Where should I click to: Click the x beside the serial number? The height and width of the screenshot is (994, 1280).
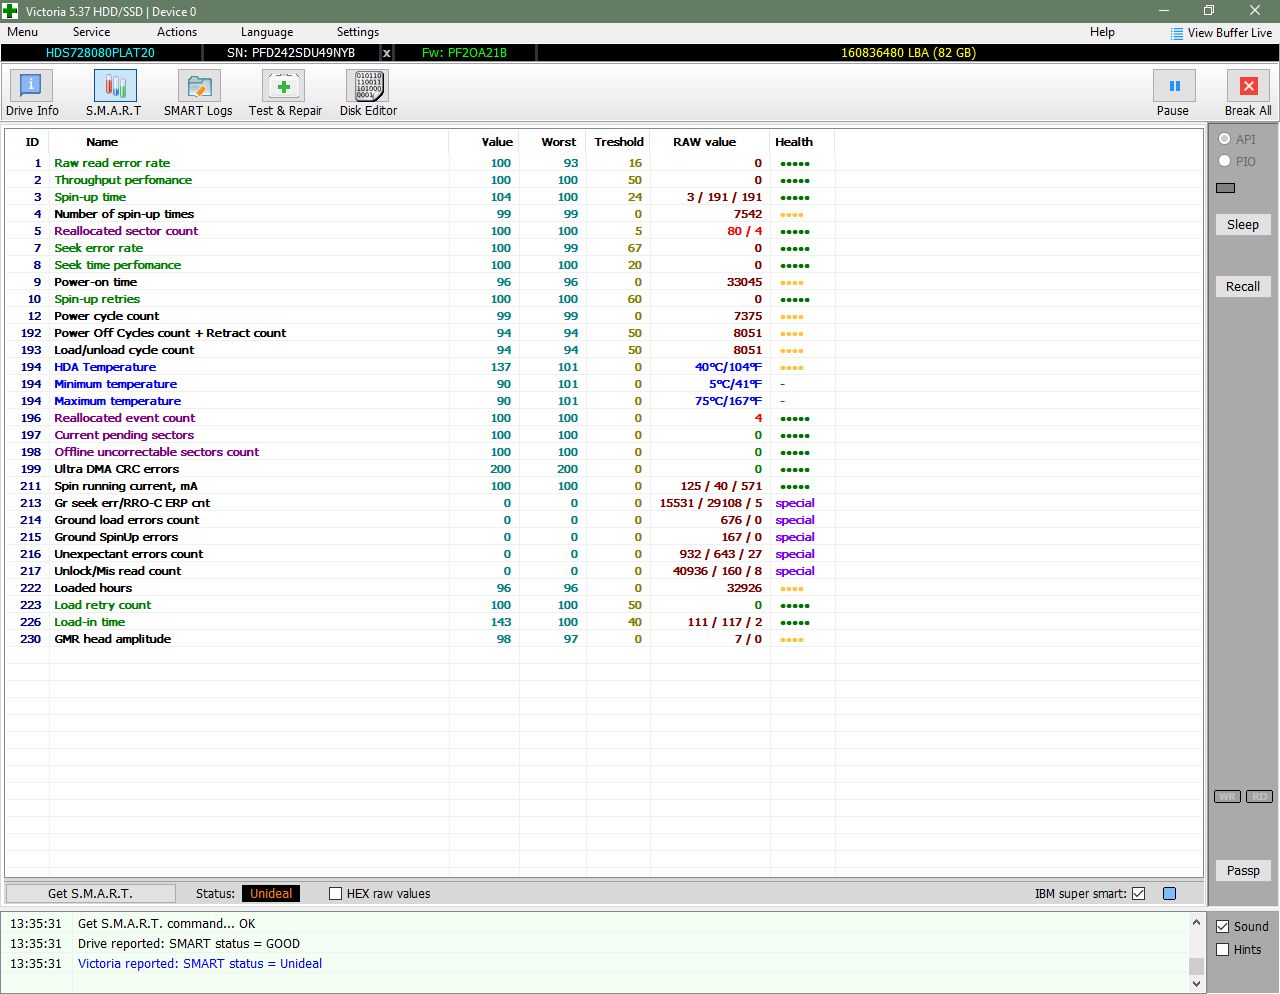tap(387, 53)
